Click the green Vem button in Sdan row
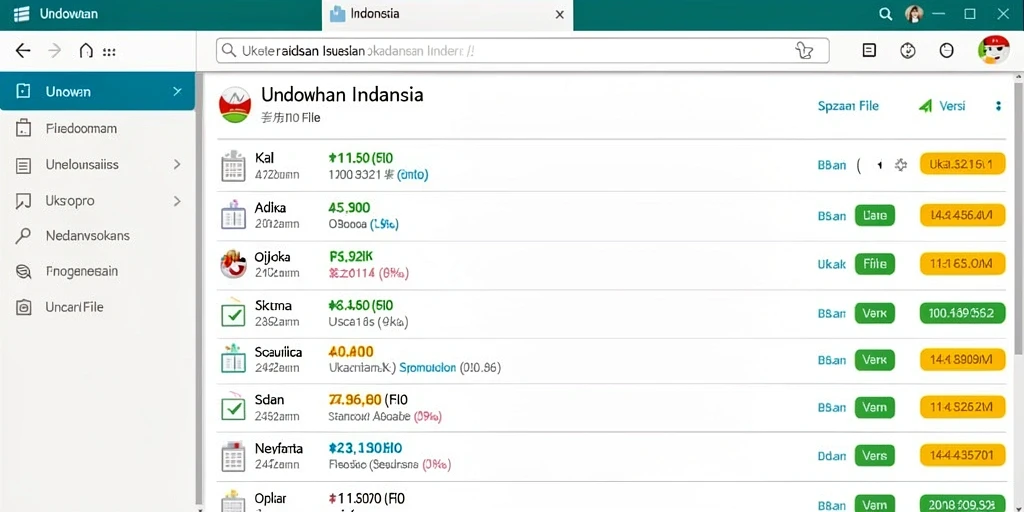 point(875,408)
